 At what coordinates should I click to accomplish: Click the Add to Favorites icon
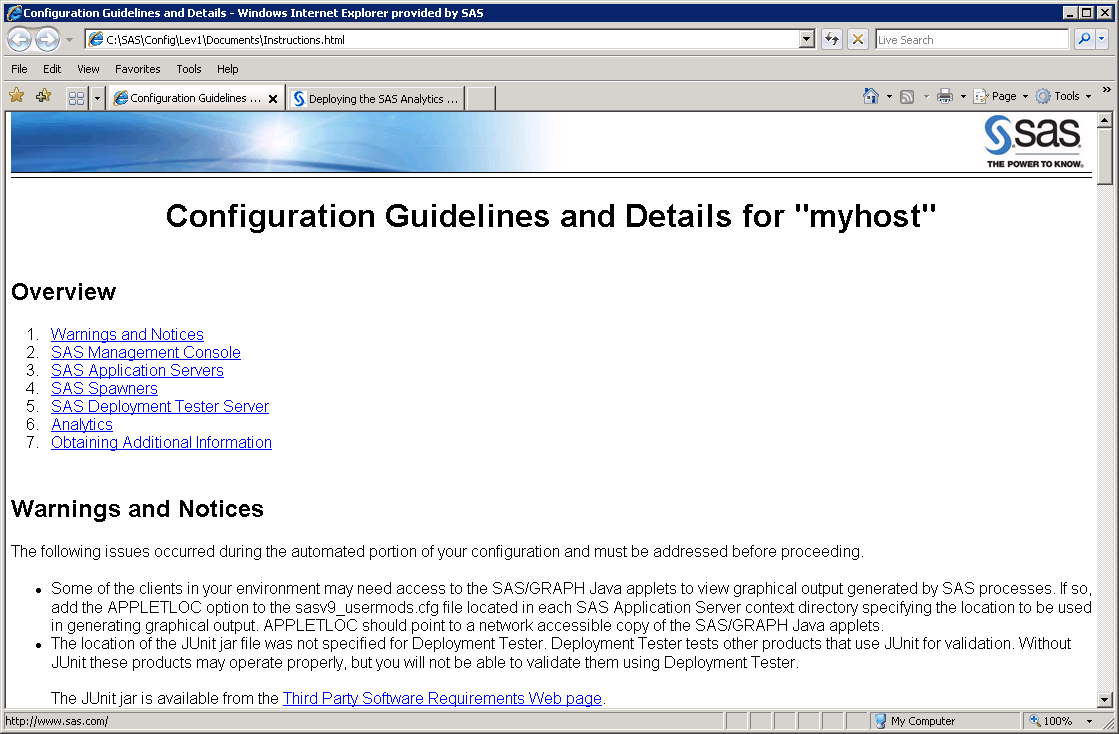pos(43,96)
